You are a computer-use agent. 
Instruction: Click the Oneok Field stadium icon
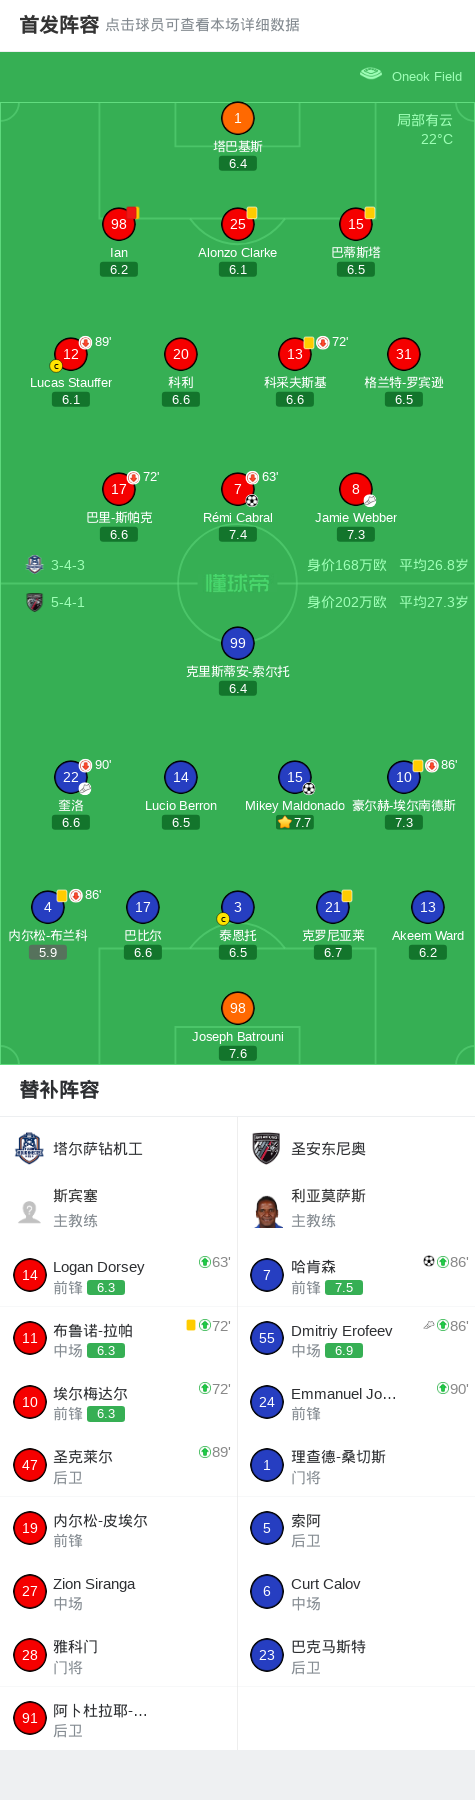click(x=371, y=74)
